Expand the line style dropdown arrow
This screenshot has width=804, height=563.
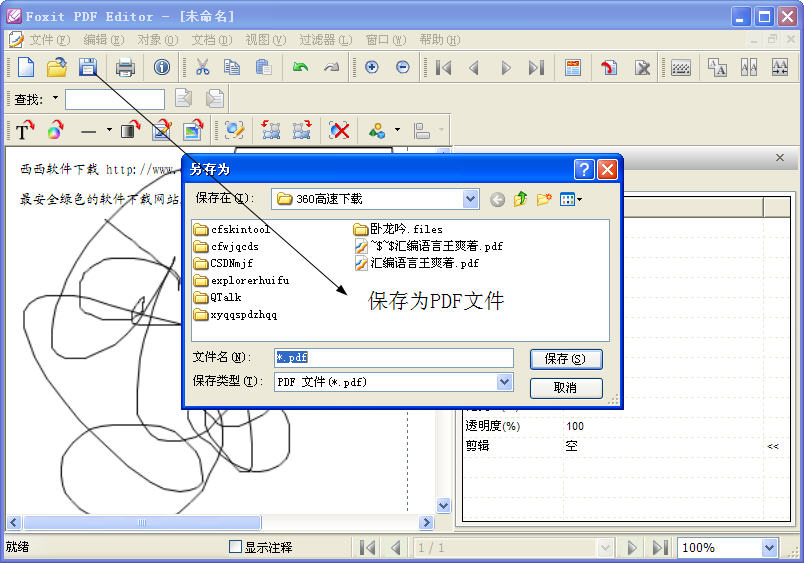109,130
